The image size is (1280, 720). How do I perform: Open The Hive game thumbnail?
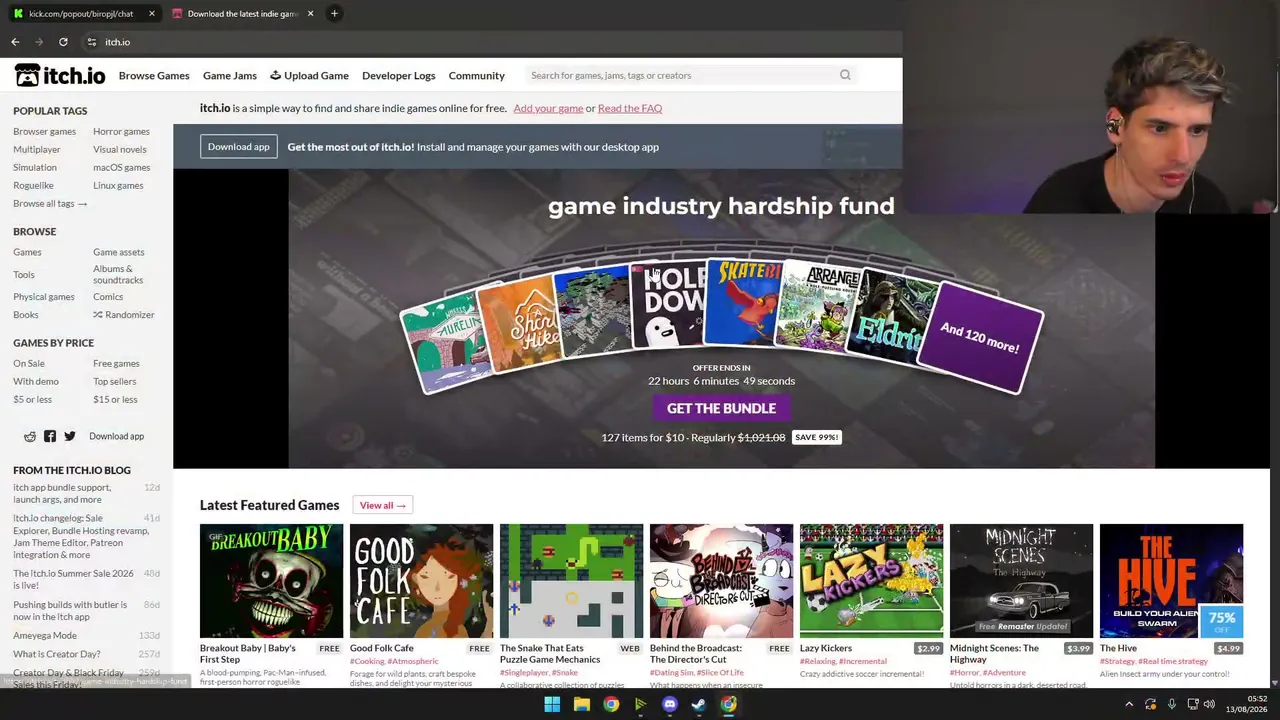pos(1171,580)
